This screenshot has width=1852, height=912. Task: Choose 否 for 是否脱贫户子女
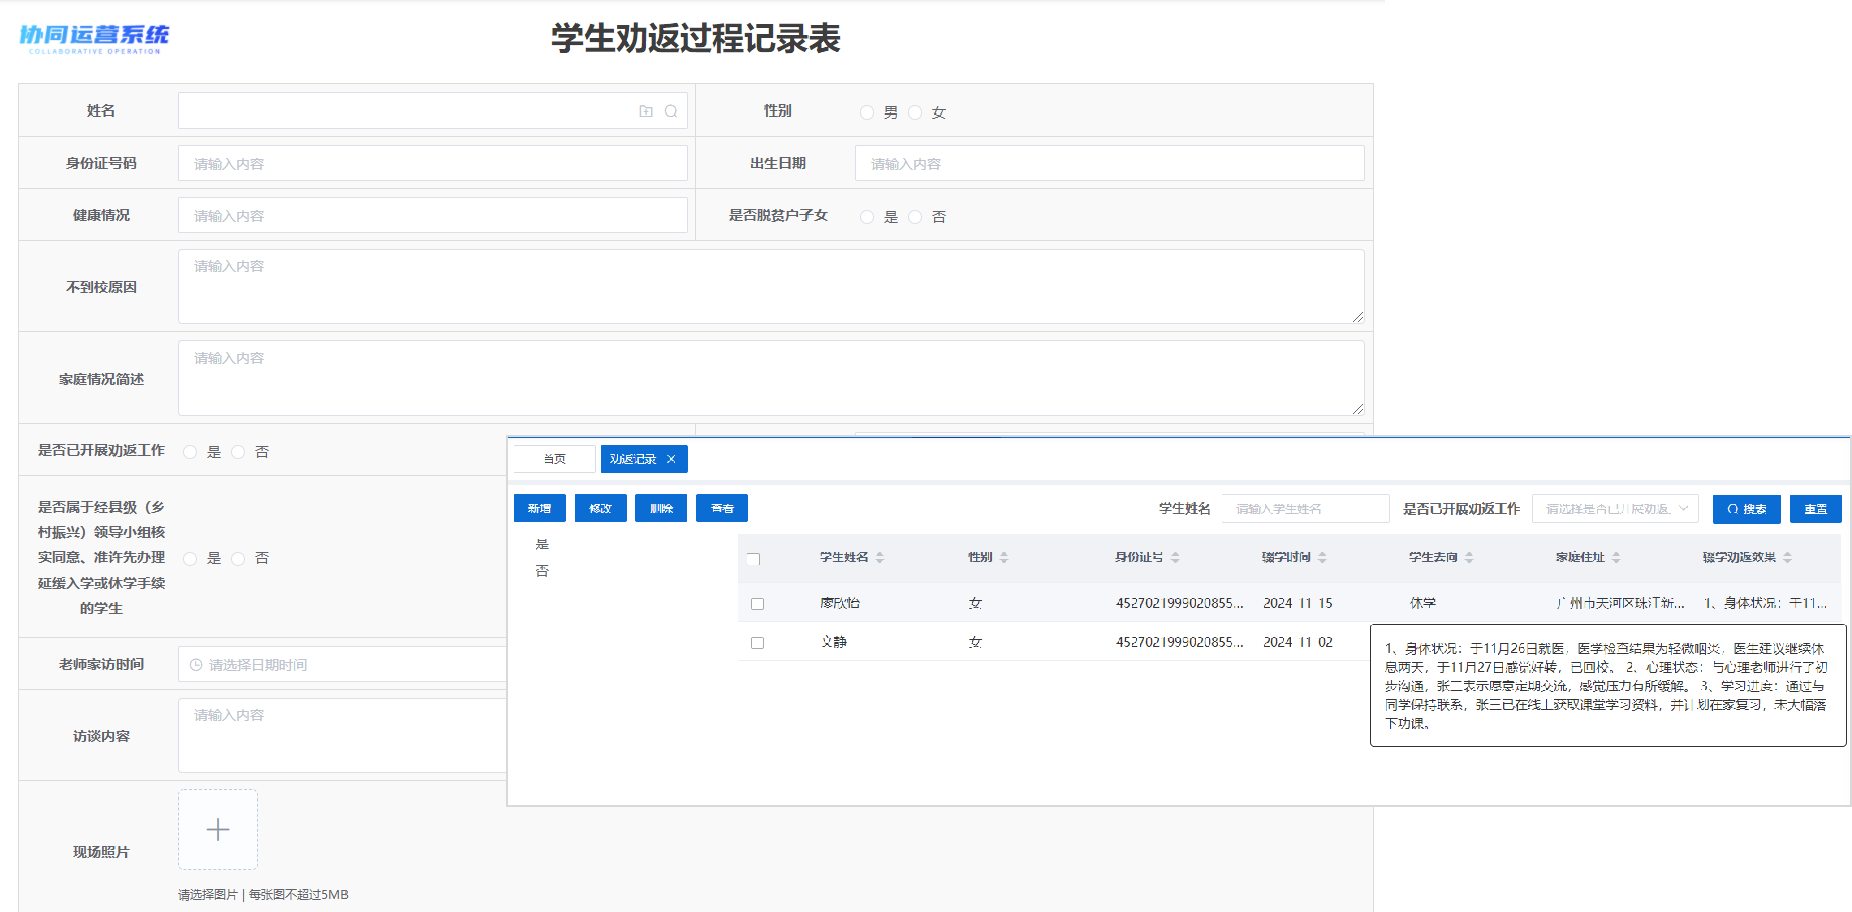click(915, 217)
